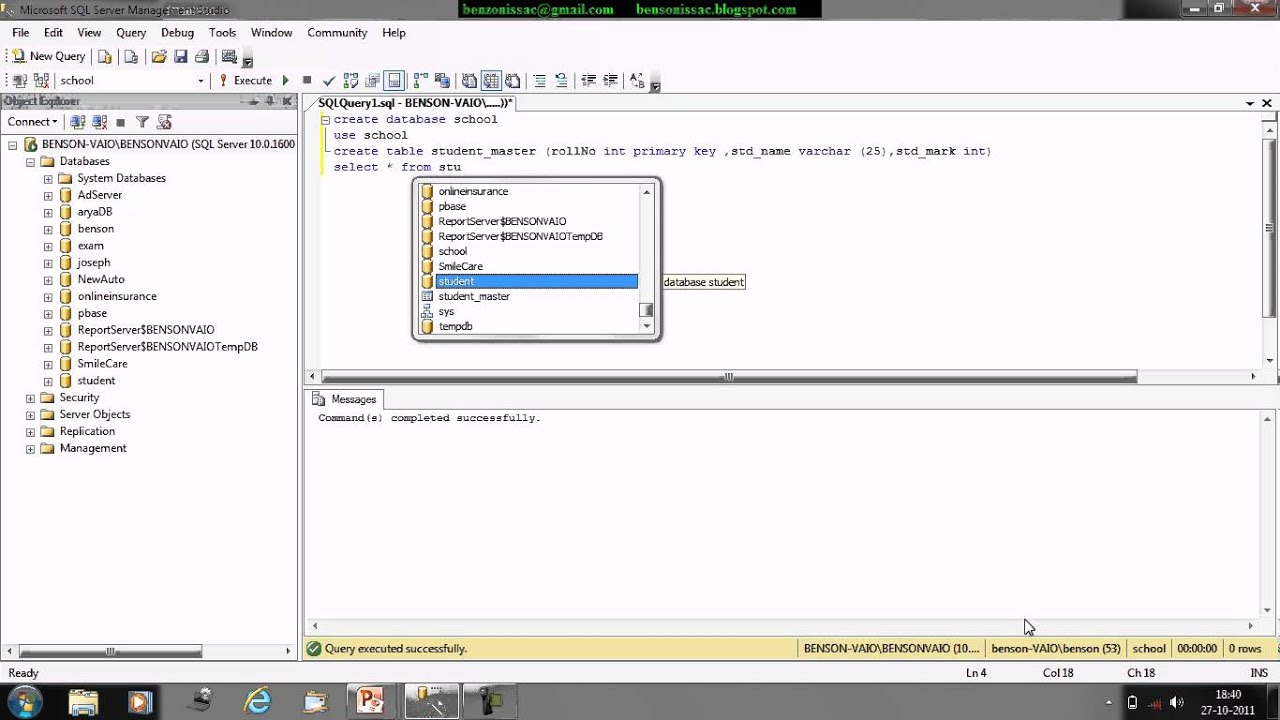Viewport: 1280px width, 720px height.
Task: Click the Windows Explorer taskbar icon
Action: coord(84,700)
